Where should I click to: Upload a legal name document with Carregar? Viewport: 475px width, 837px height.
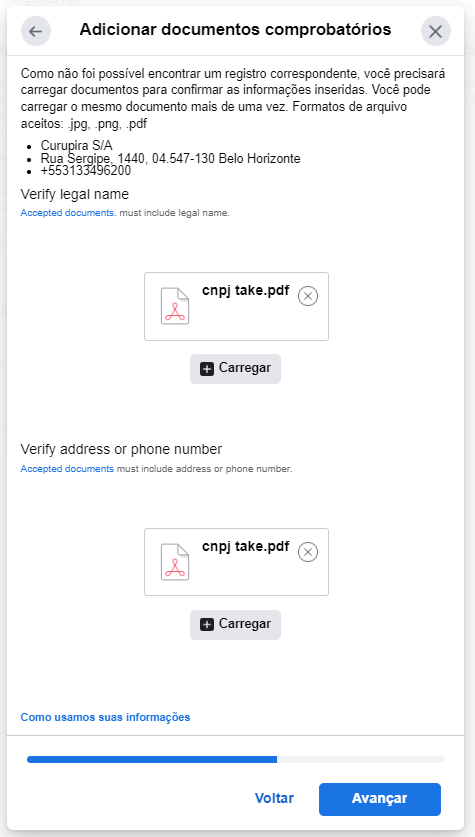(235, 368)
